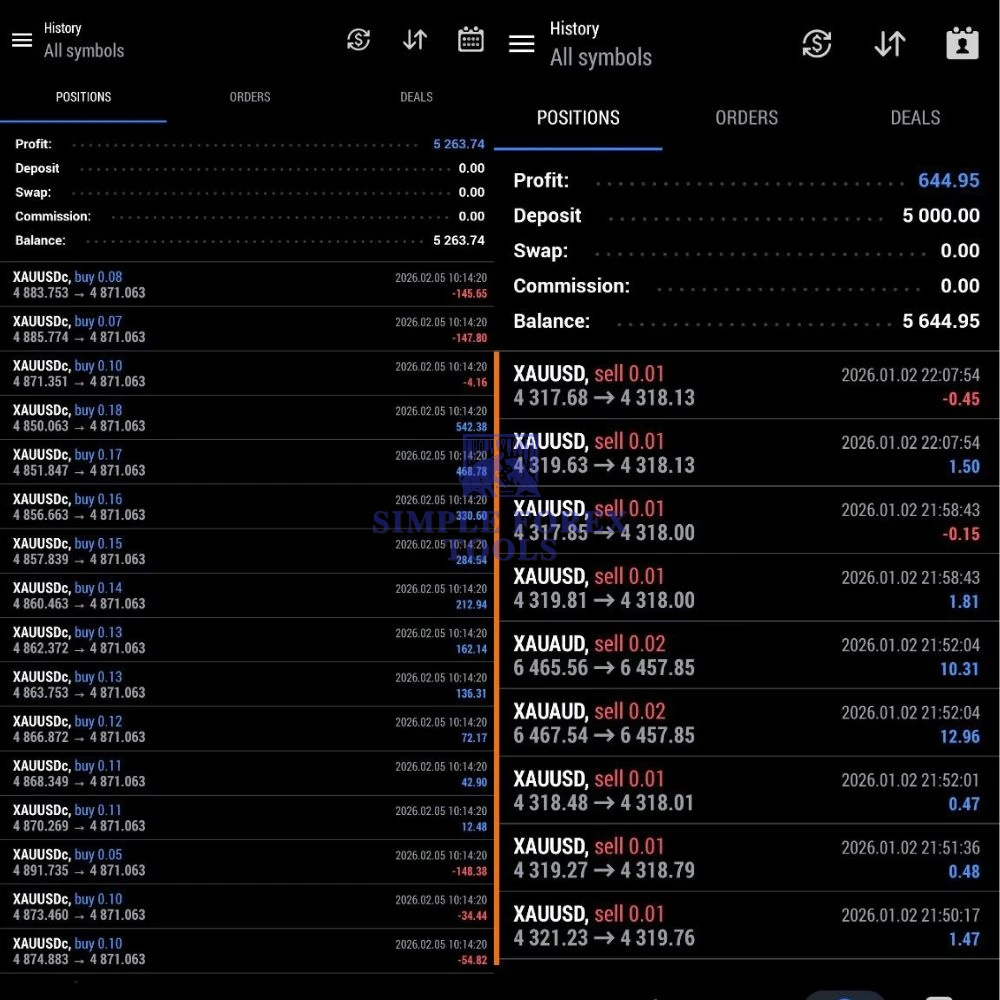Screen dimensions: 1000x1000
Task: Tap the currency exchange icon on left toolbar
Action: (357, 40)
